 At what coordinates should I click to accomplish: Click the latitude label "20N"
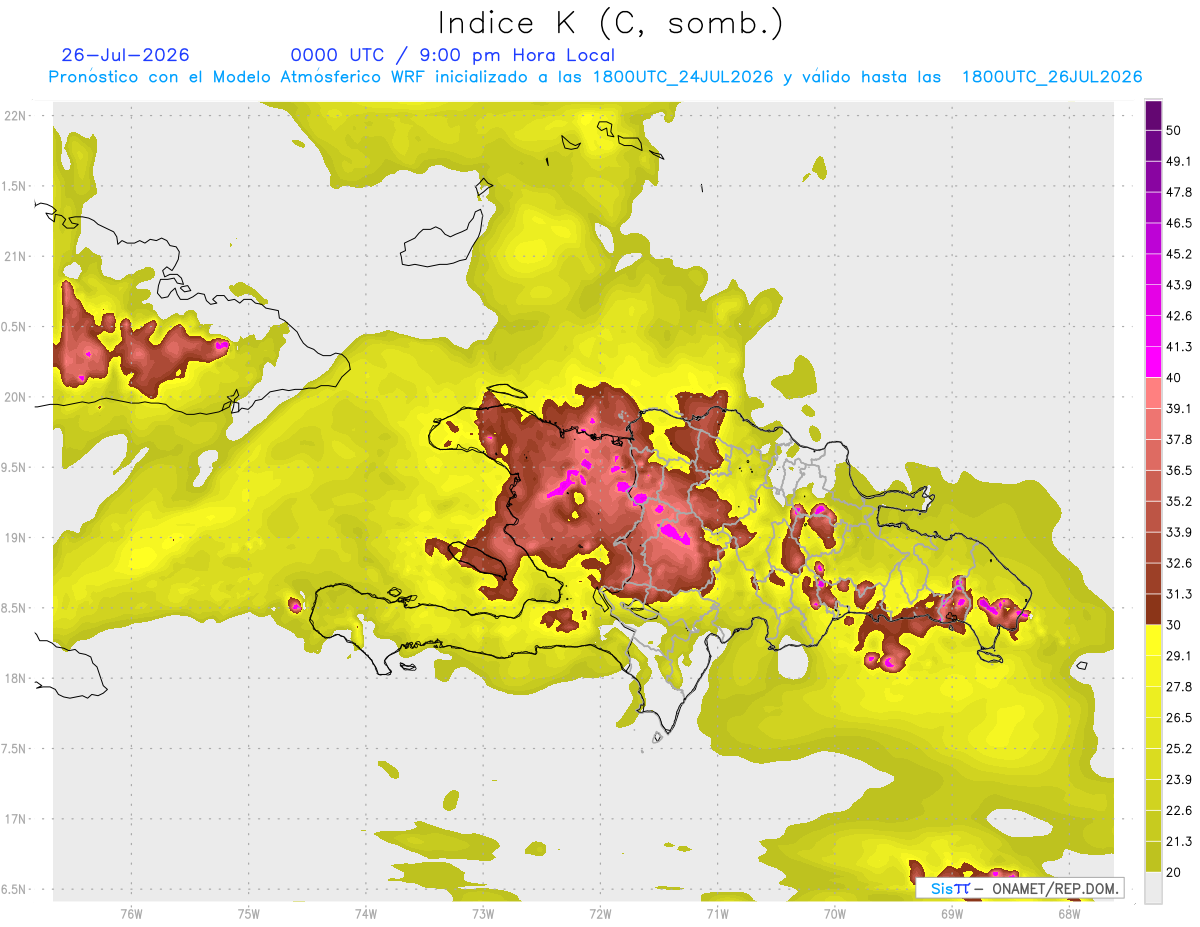(15, 397)
